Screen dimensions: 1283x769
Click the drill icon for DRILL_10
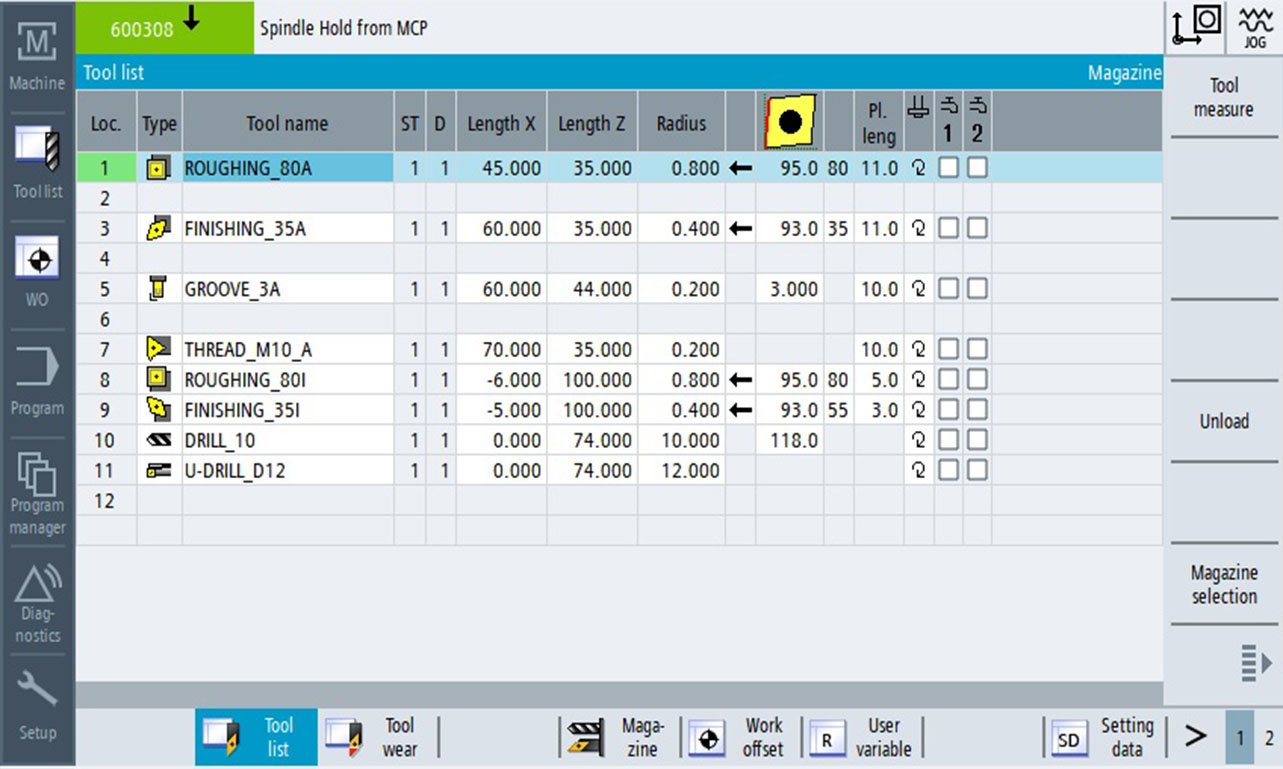coord(157,440)
